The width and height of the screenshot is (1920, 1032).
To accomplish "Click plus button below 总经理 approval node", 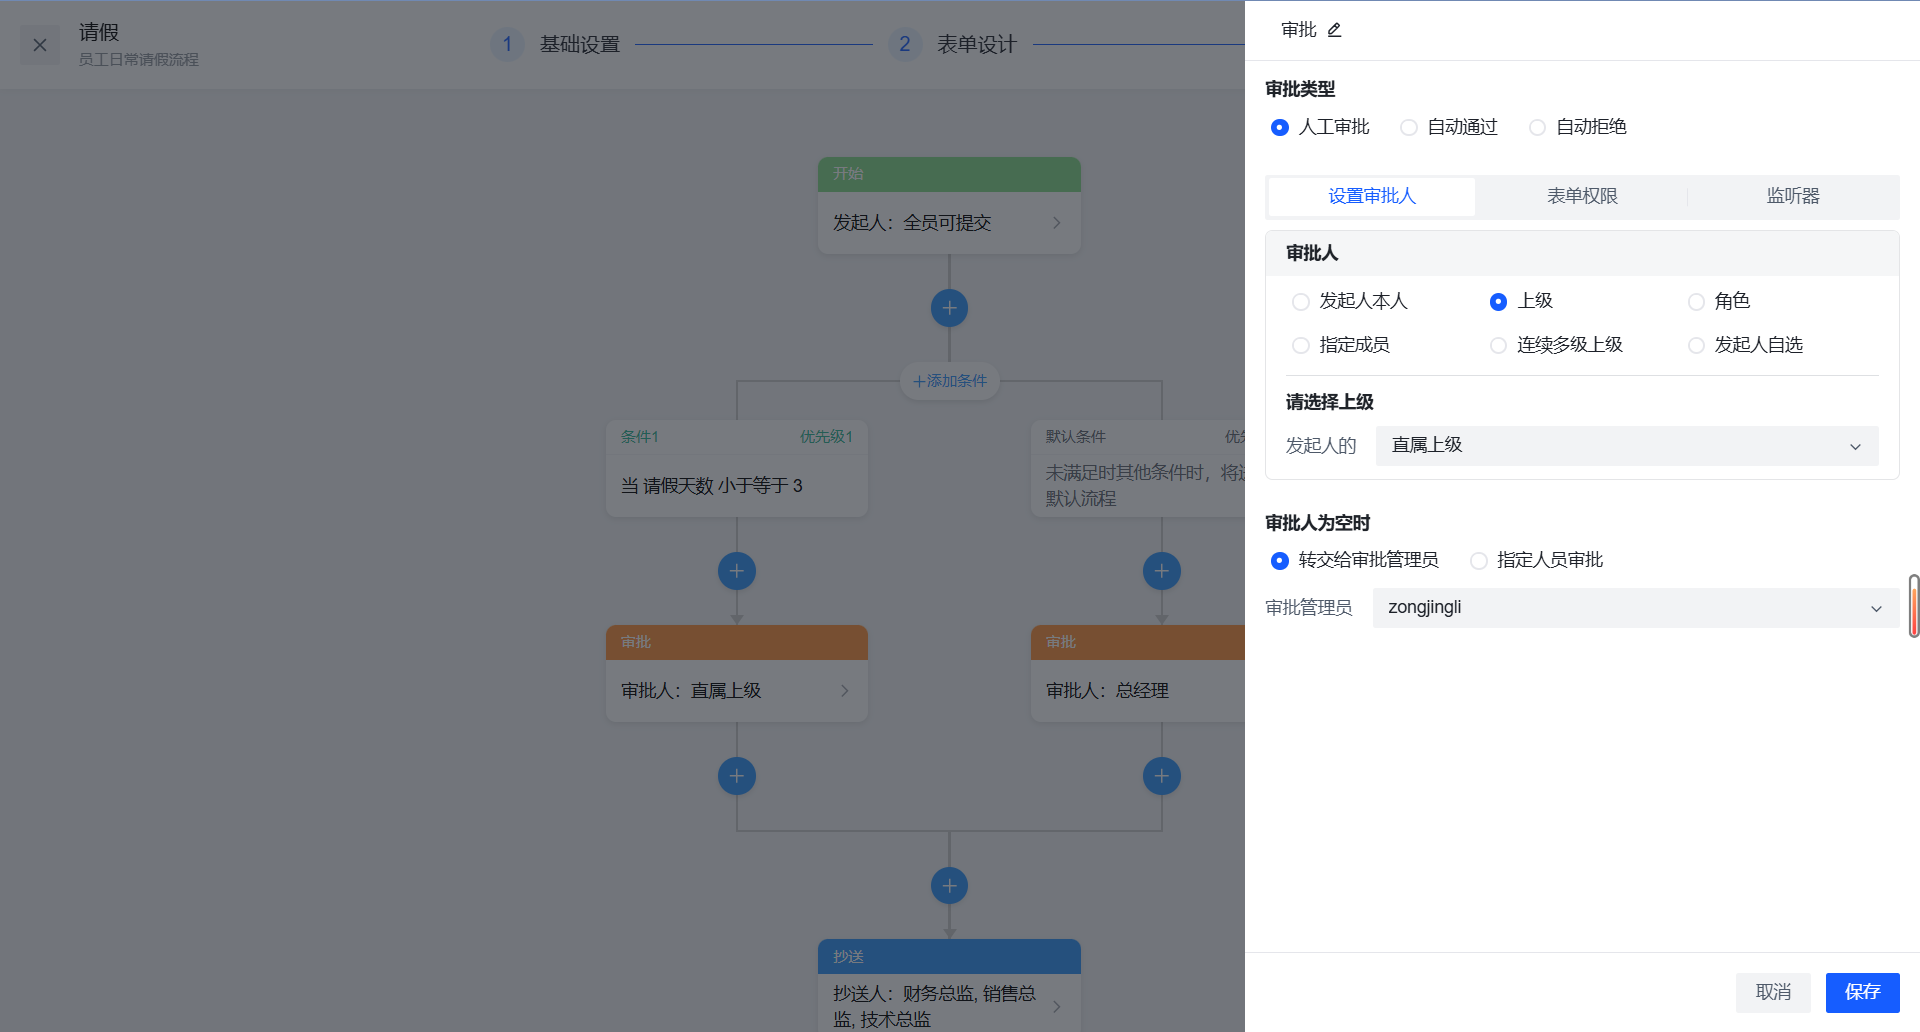I will pyautogui.click(x=1161, y=776).
